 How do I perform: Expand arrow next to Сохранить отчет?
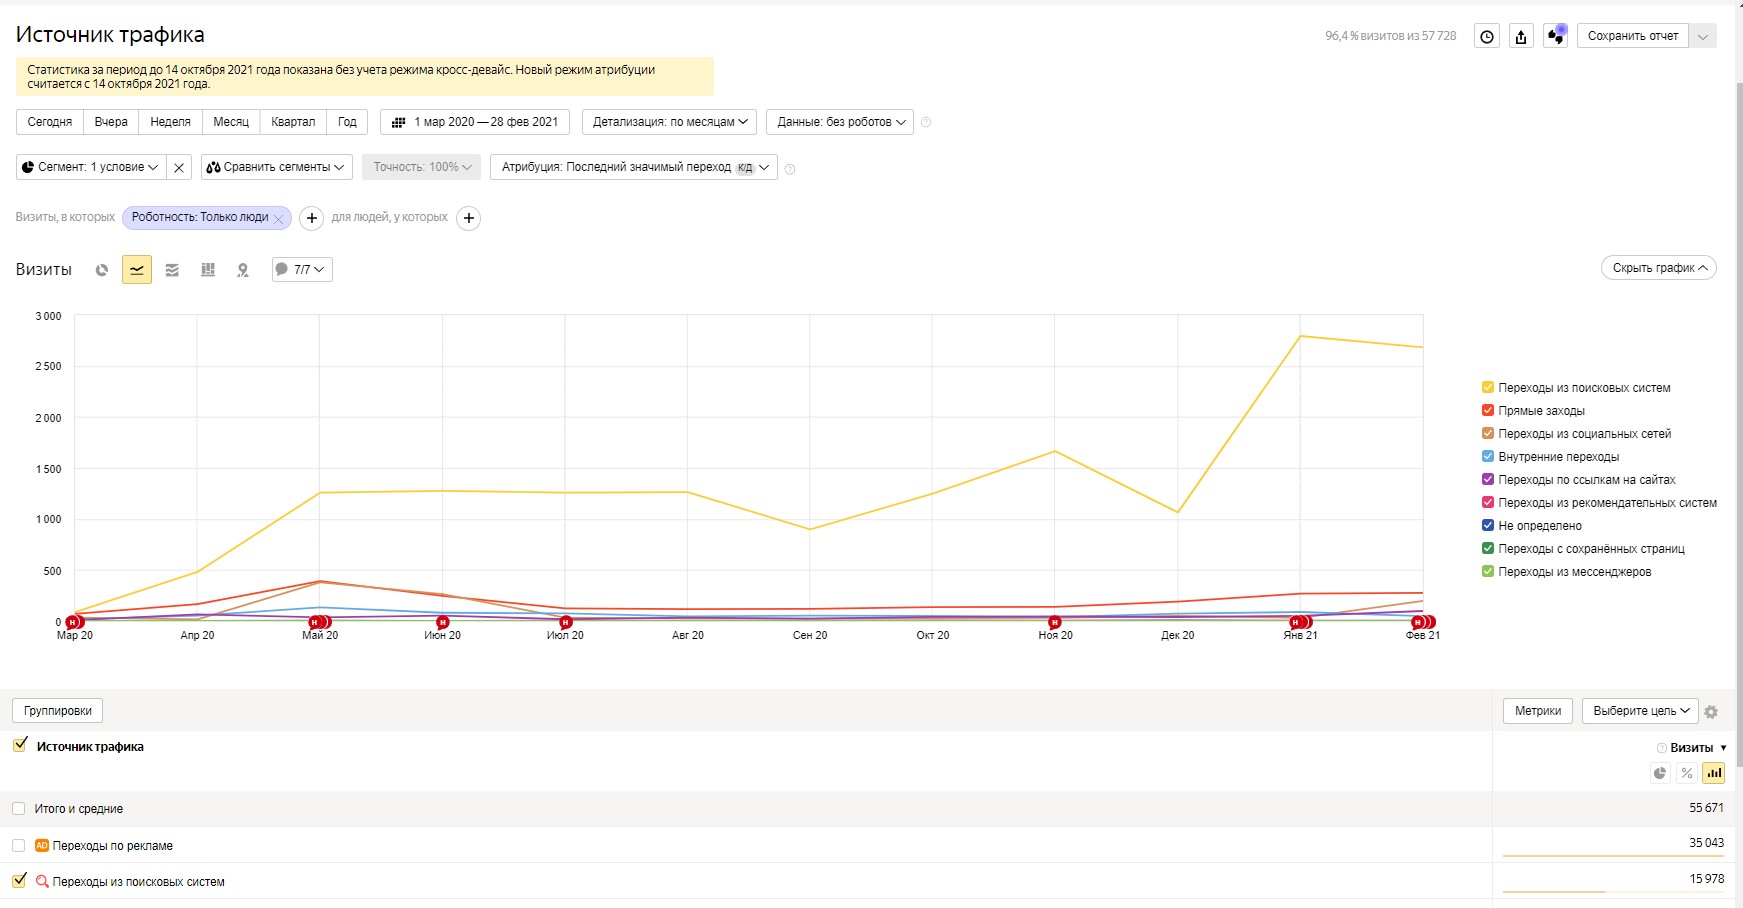coord(1703,36)
